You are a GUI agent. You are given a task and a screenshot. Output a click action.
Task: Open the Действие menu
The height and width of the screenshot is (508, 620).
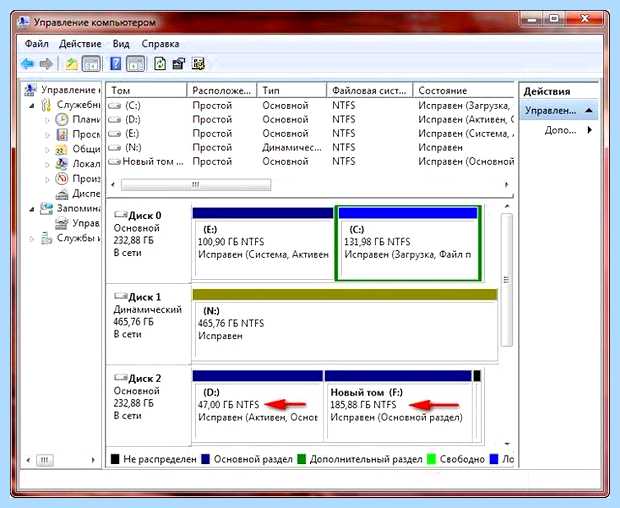point(80,43)
